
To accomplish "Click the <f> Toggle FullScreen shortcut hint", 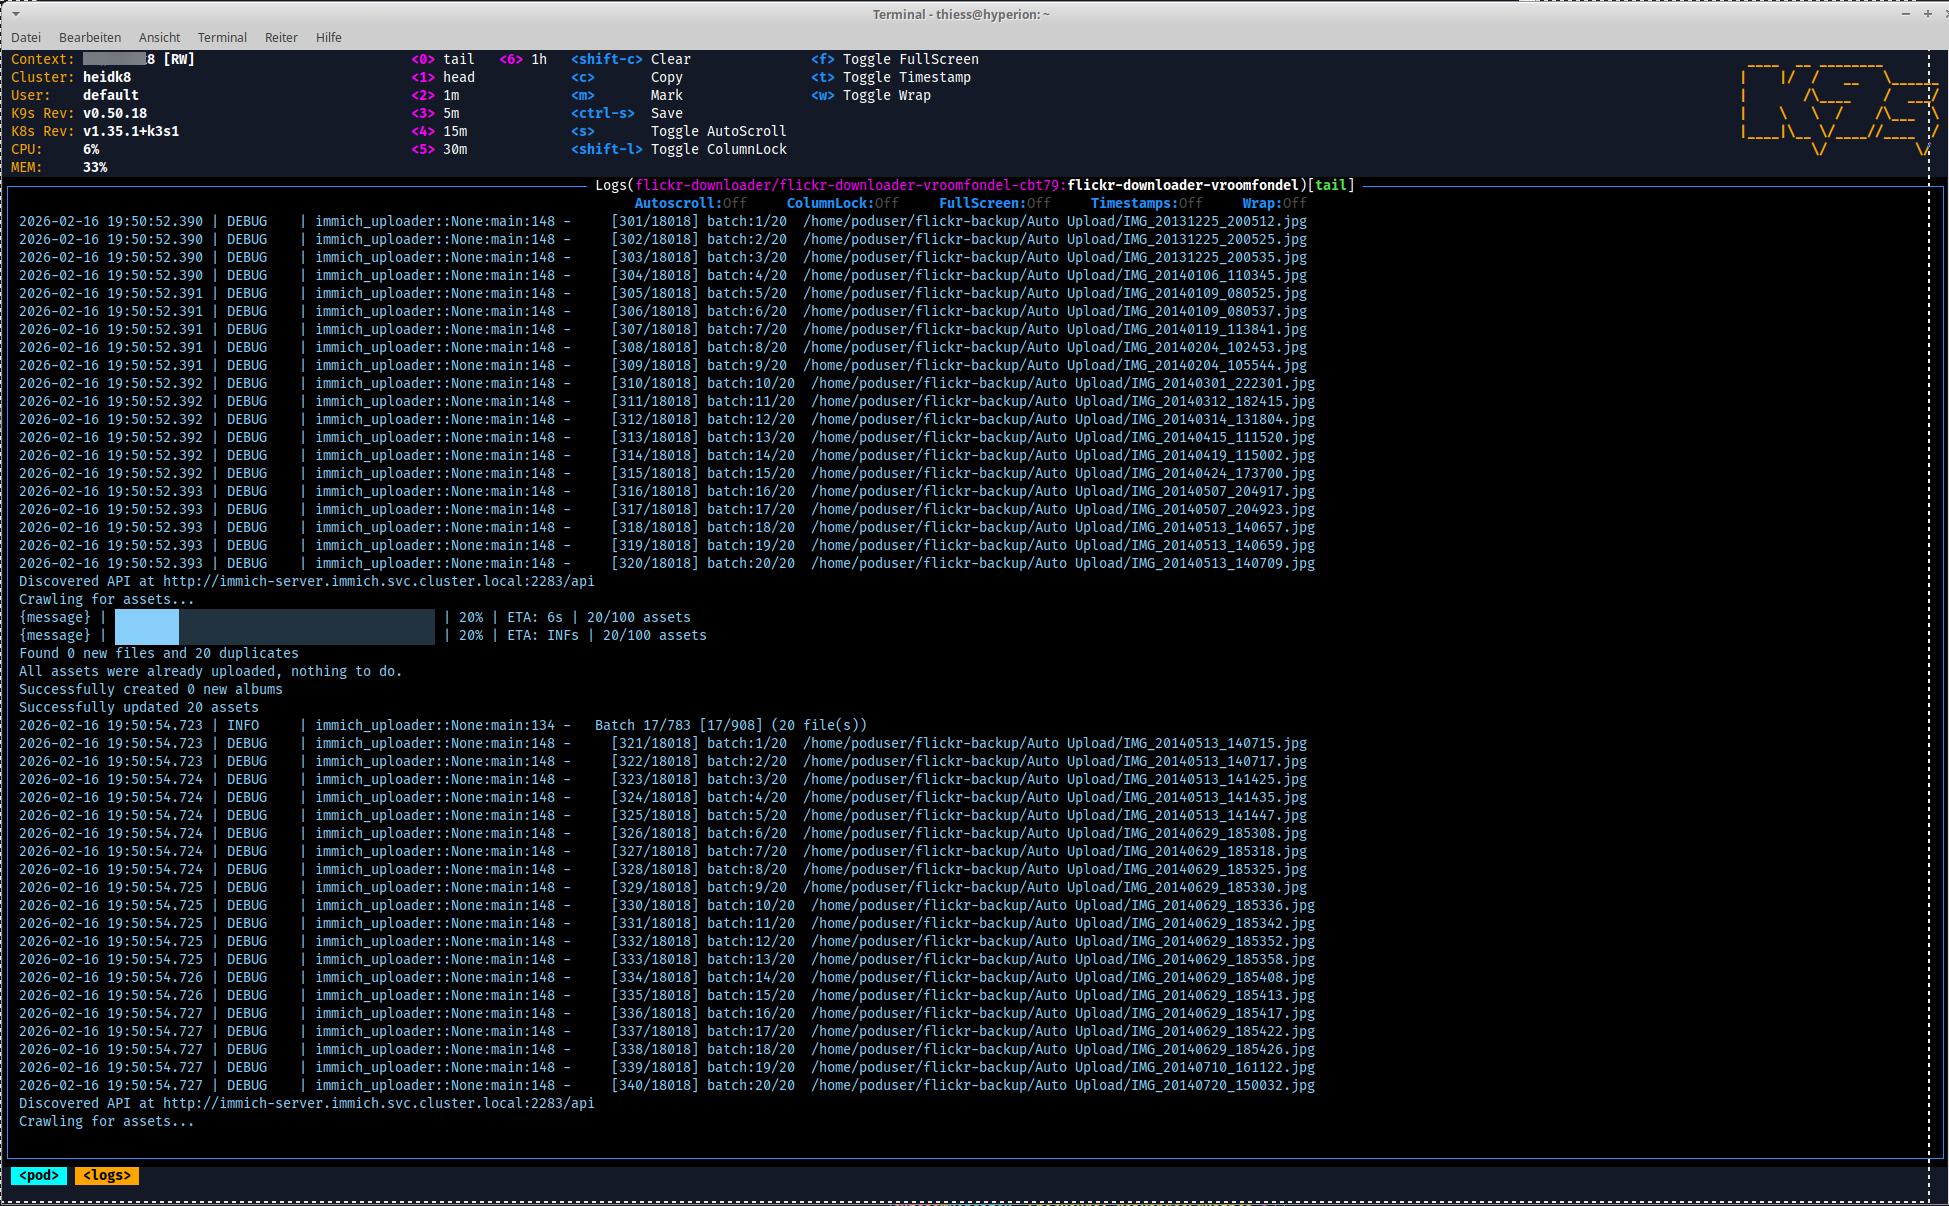I will pos(894,59).
